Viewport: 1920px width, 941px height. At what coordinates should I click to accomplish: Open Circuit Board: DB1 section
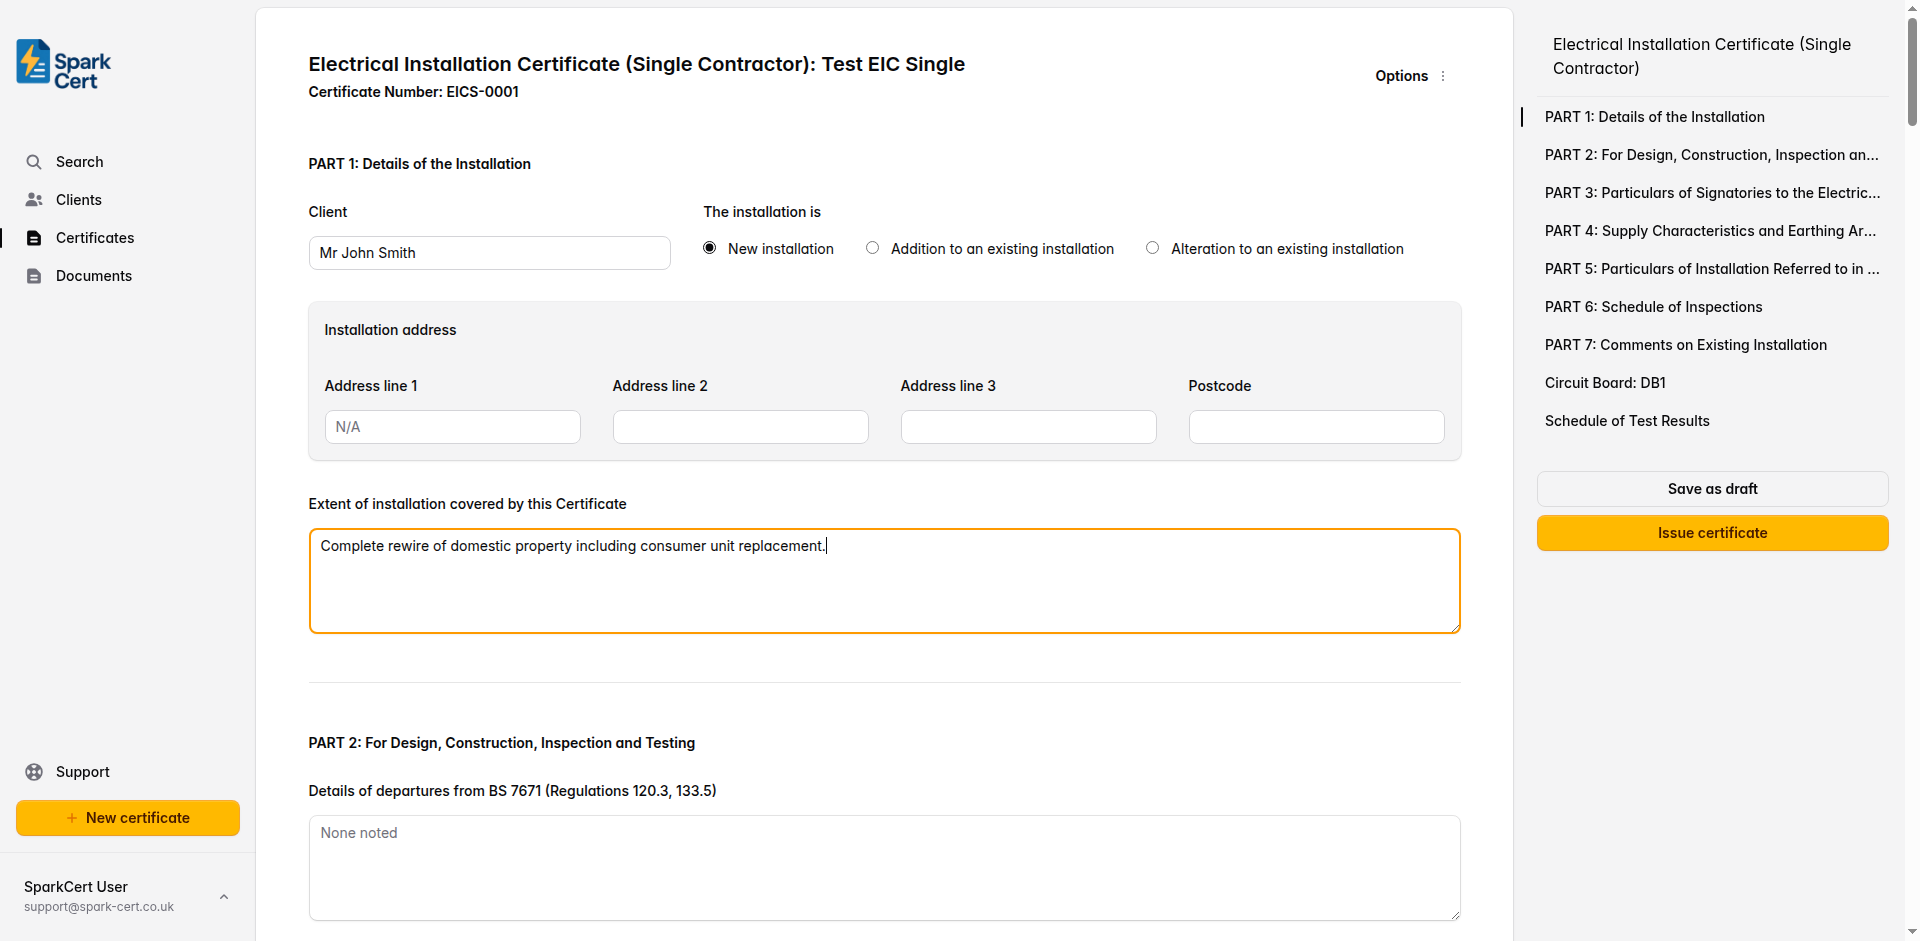(x=1605, y=382)
